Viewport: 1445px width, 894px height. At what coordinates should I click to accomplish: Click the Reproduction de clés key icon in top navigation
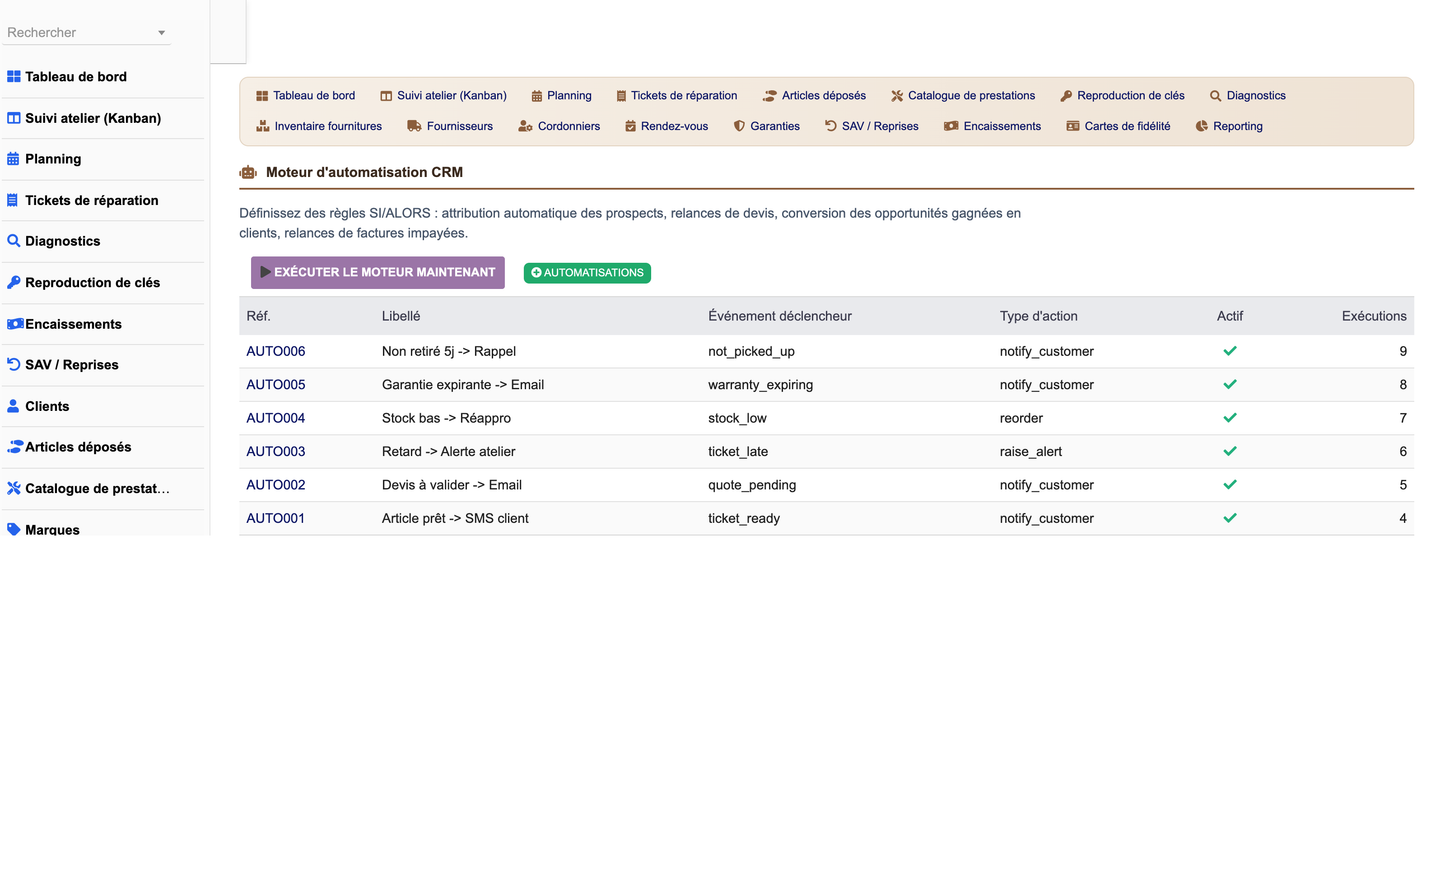(x=1066, y=96)
